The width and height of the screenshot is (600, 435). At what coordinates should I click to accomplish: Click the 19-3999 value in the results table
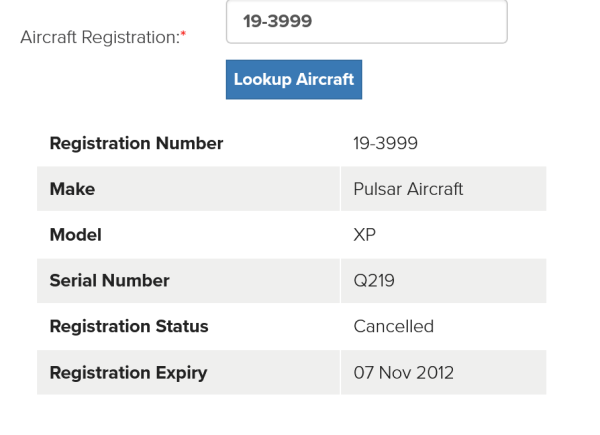click(385, 143)
